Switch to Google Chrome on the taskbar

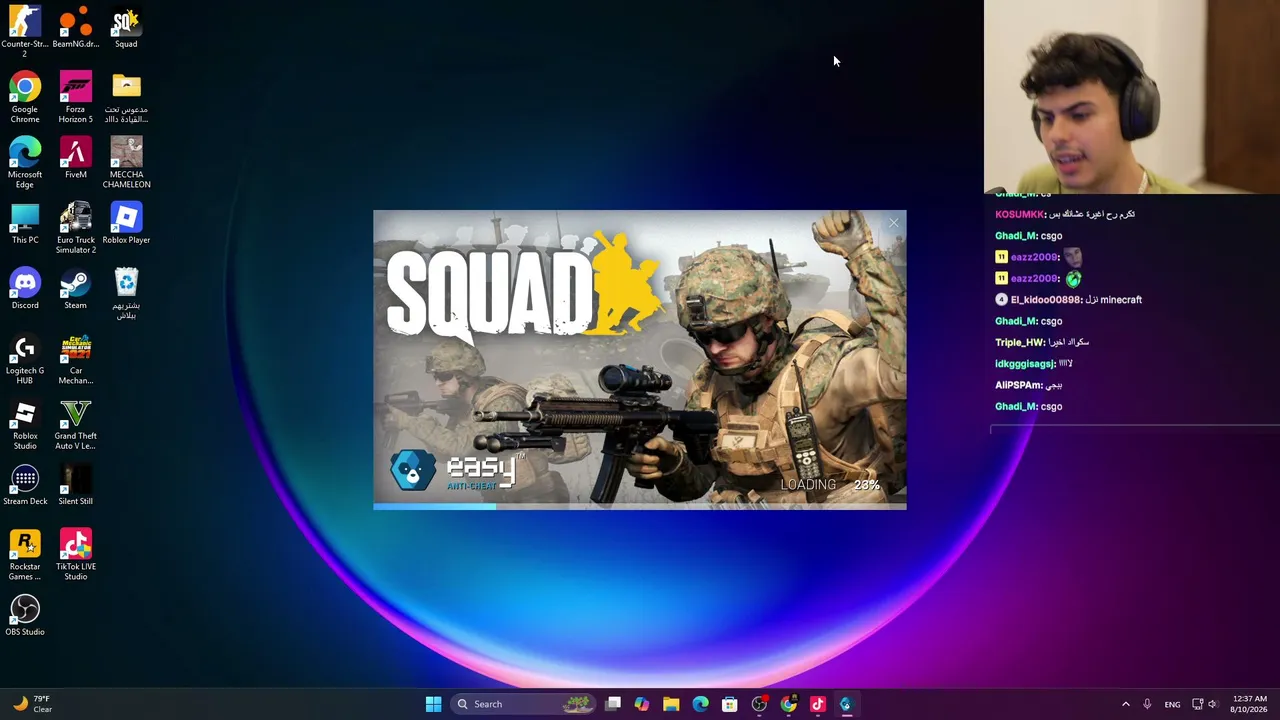click(x=788, y=704)
